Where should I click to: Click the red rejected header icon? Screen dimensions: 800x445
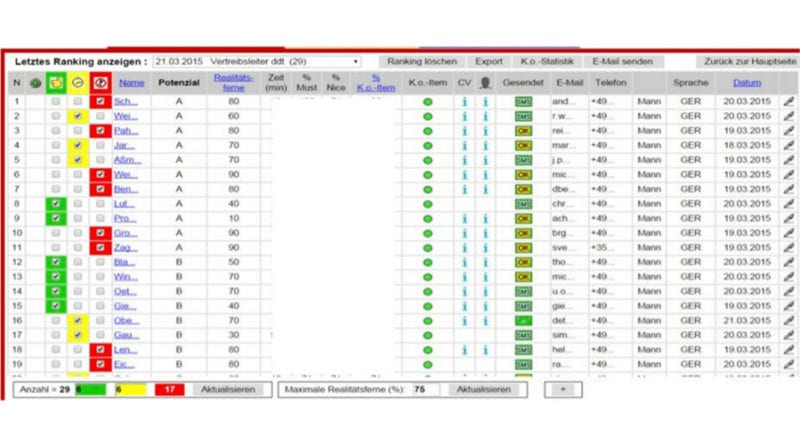click(x=100, y=83)
